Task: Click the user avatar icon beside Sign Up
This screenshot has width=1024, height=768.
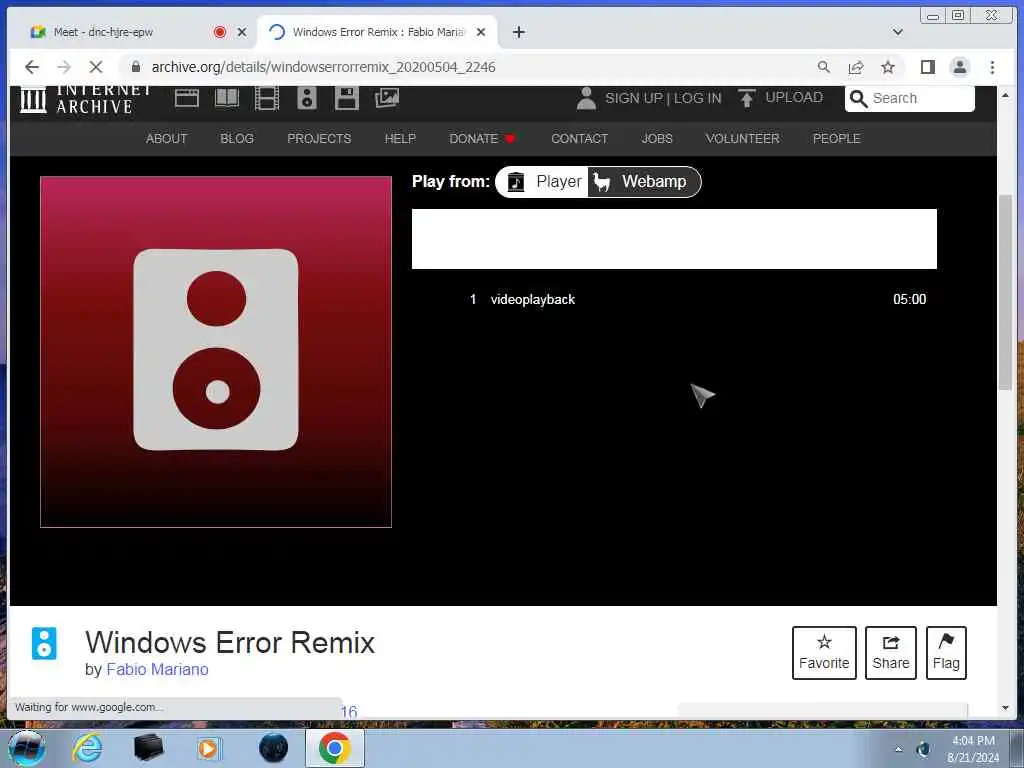Action: coord(586,98)
